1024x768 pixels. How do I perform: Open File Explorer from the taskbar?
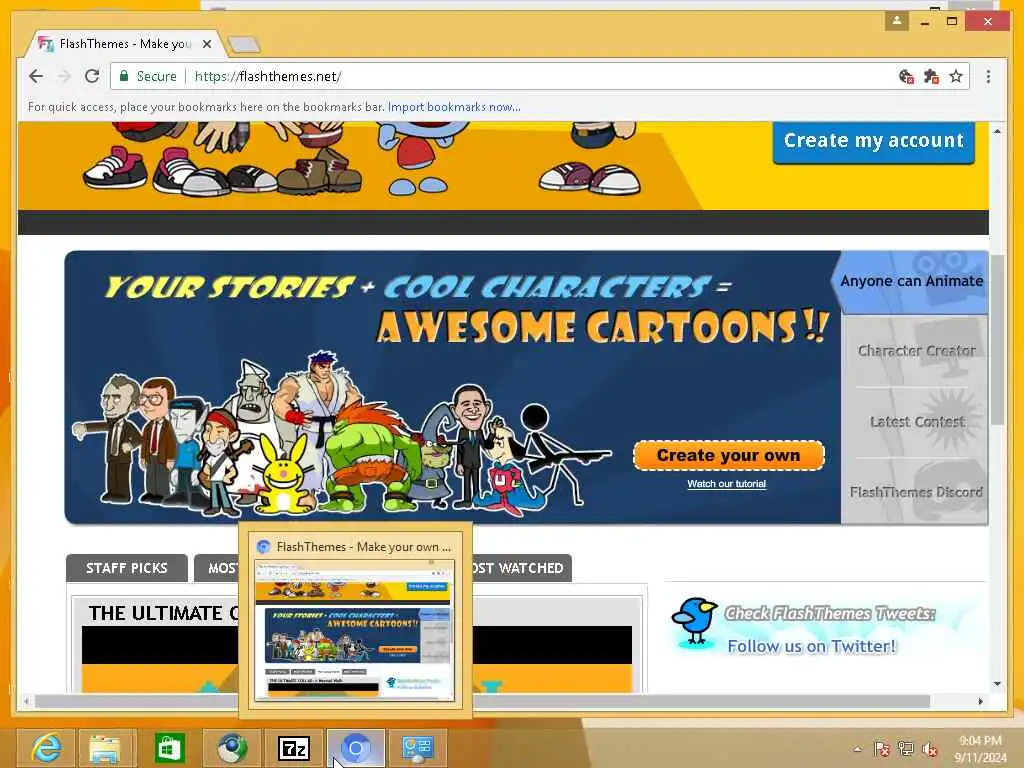108,748
